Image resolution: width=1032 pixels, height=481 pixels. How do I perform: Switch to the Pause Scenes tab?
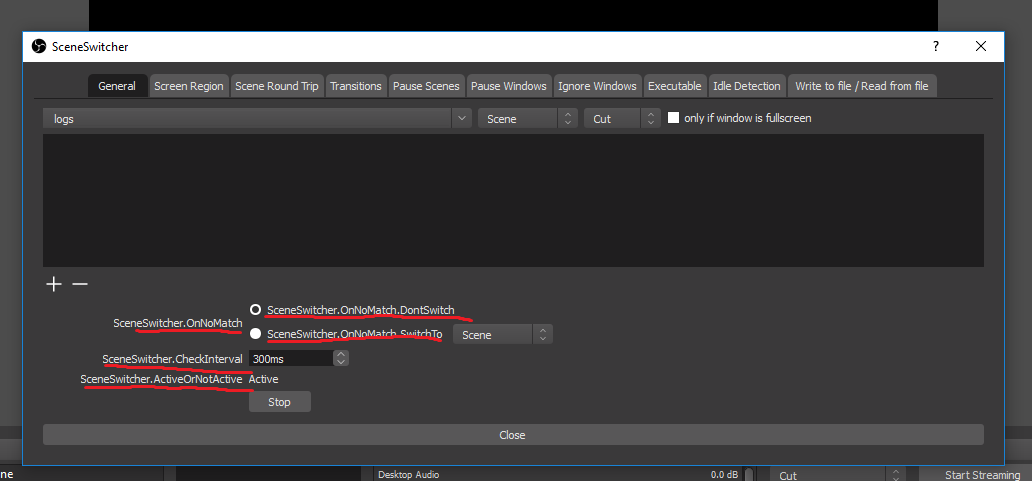[x=426, y=86]
